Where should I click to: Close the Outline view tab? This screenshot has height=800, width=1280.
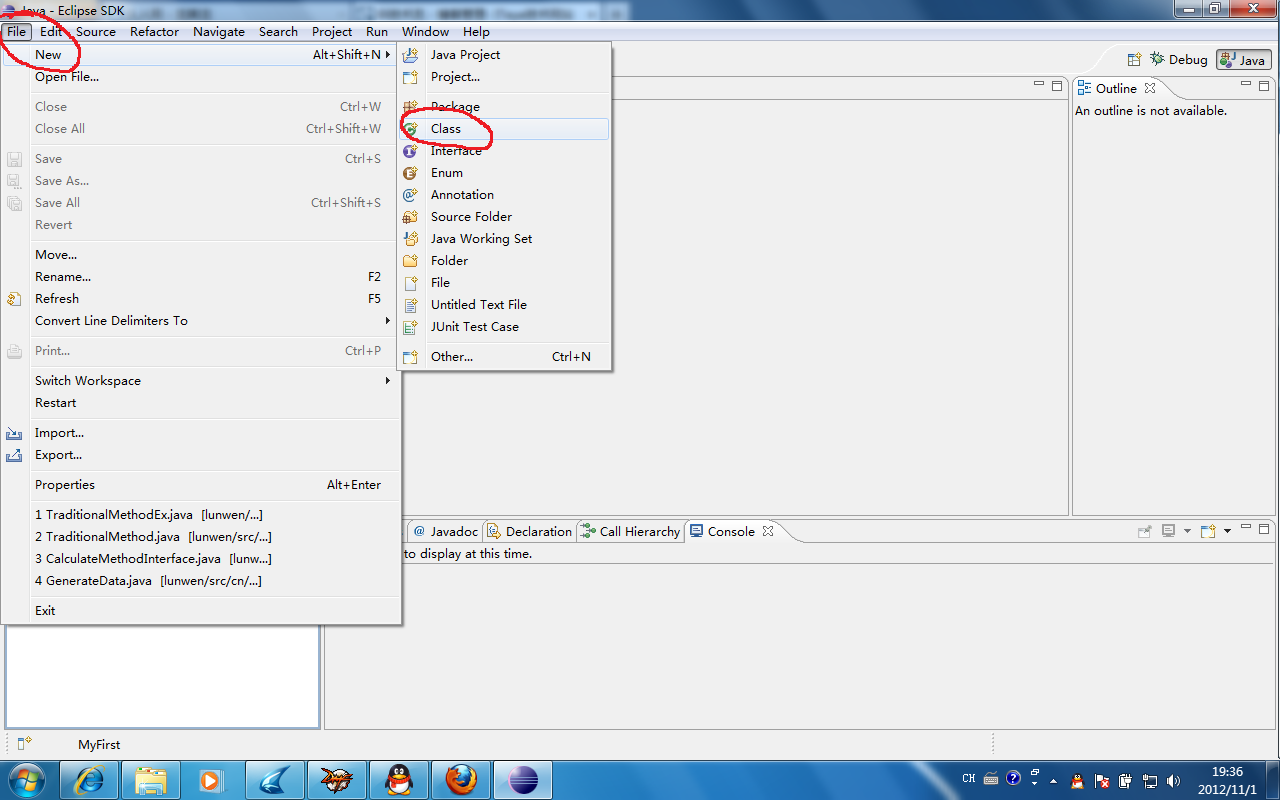pos(1150,88)
